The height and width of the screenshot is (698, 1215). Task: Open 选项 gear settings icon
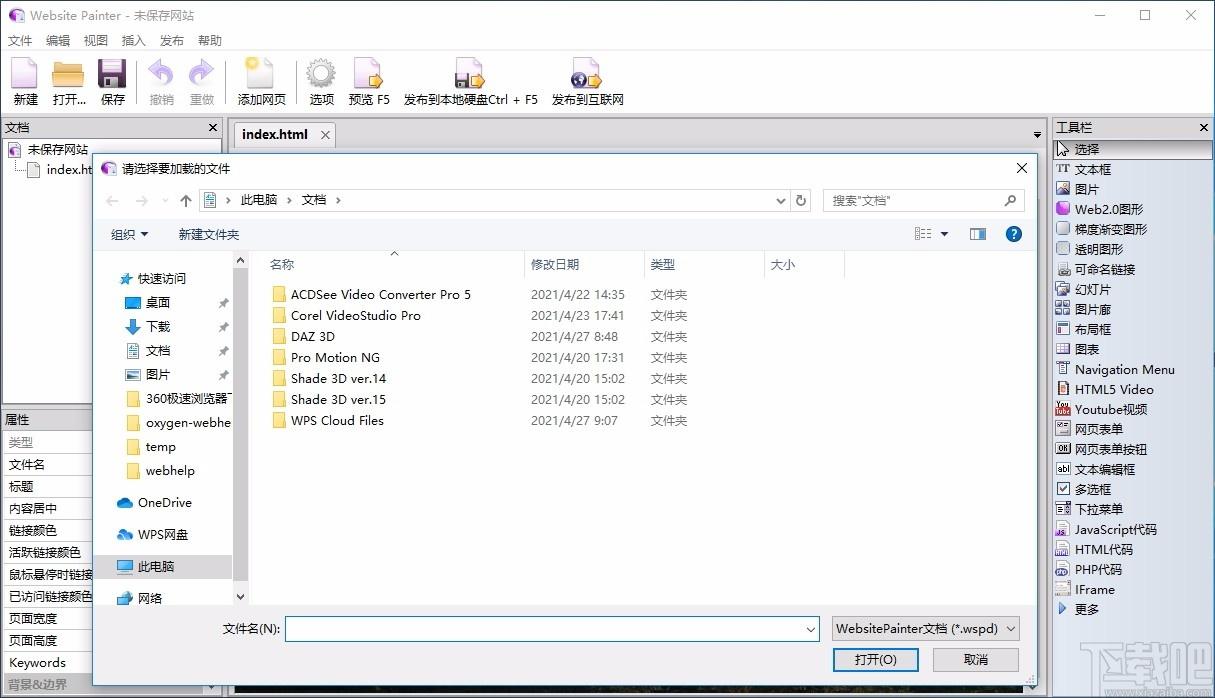pos(321,74)
